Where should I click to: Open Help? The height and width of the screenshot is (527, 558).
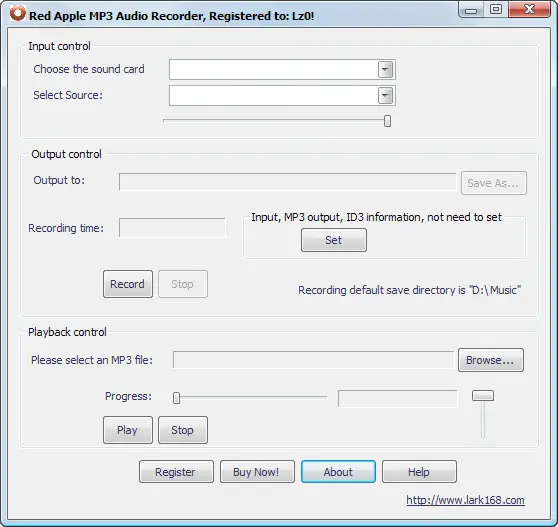point(419,472)
